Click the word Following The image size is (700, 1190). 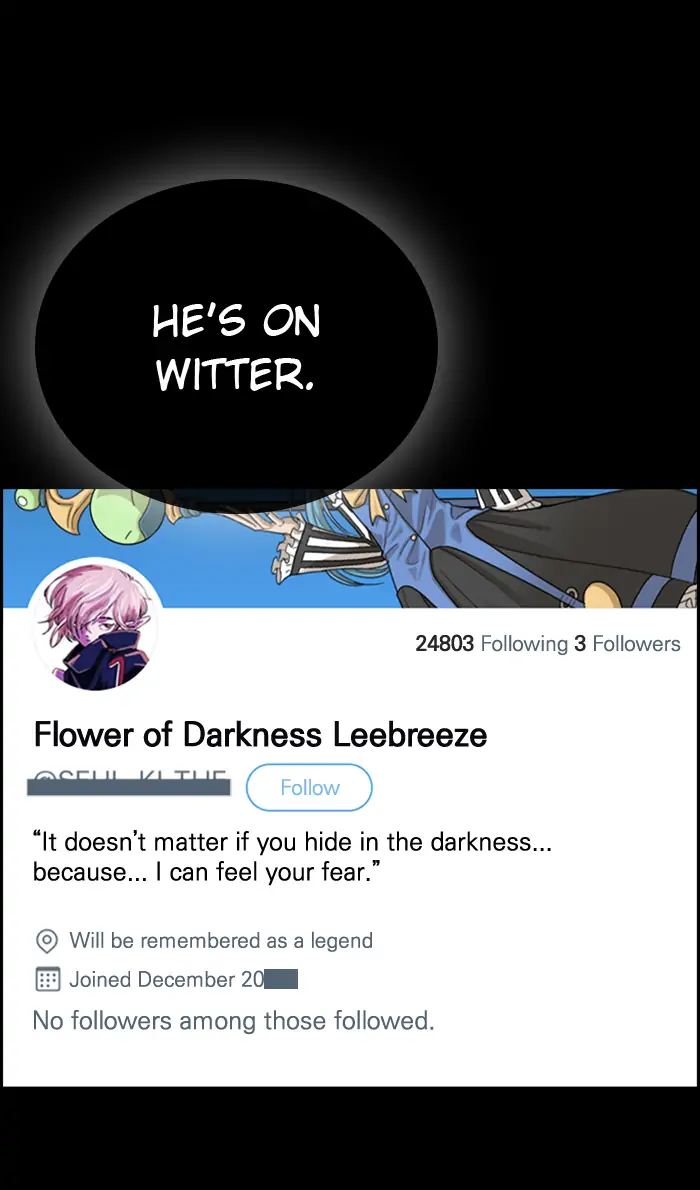coord(524,644)
